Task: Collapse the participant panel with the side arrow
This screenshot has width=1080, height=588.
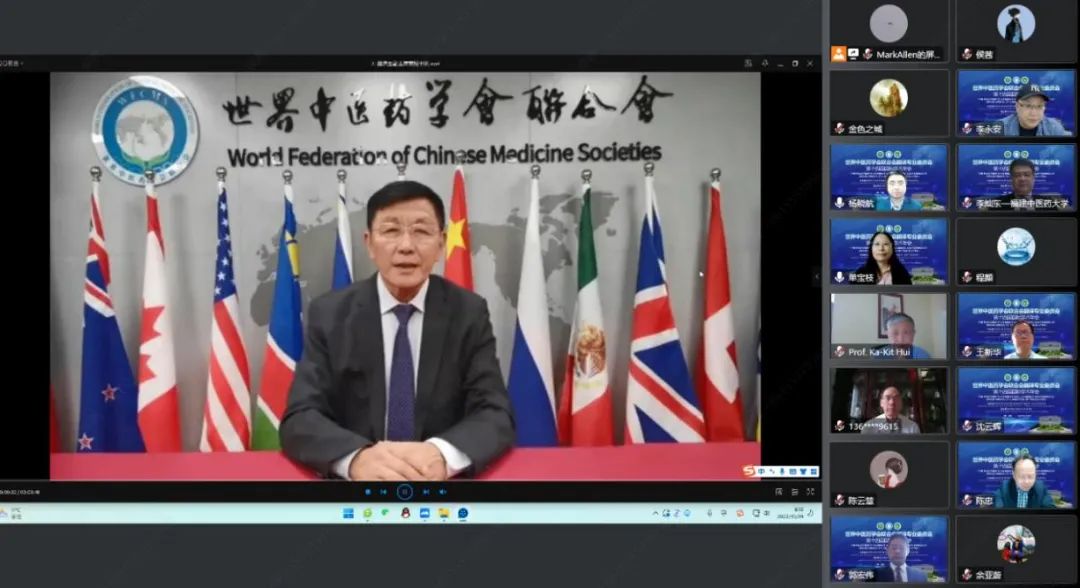Action: [x=818, y=277]
